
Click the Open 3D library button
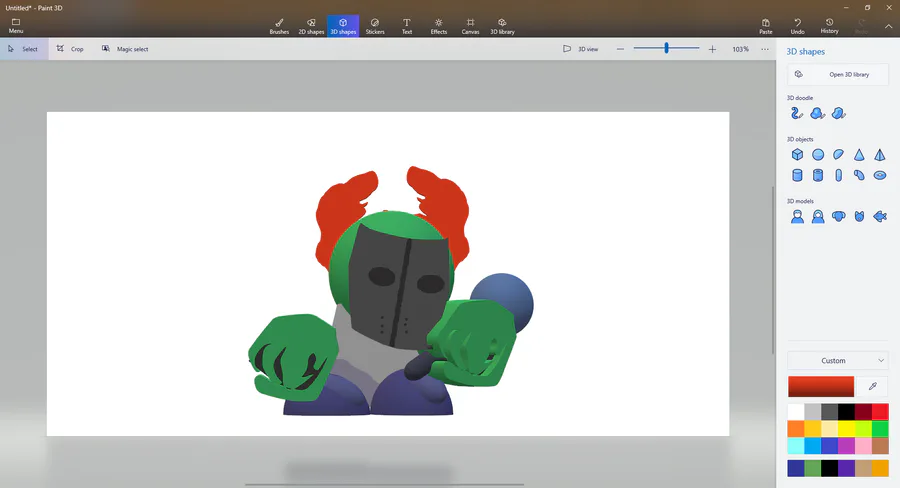pos(837,74)
